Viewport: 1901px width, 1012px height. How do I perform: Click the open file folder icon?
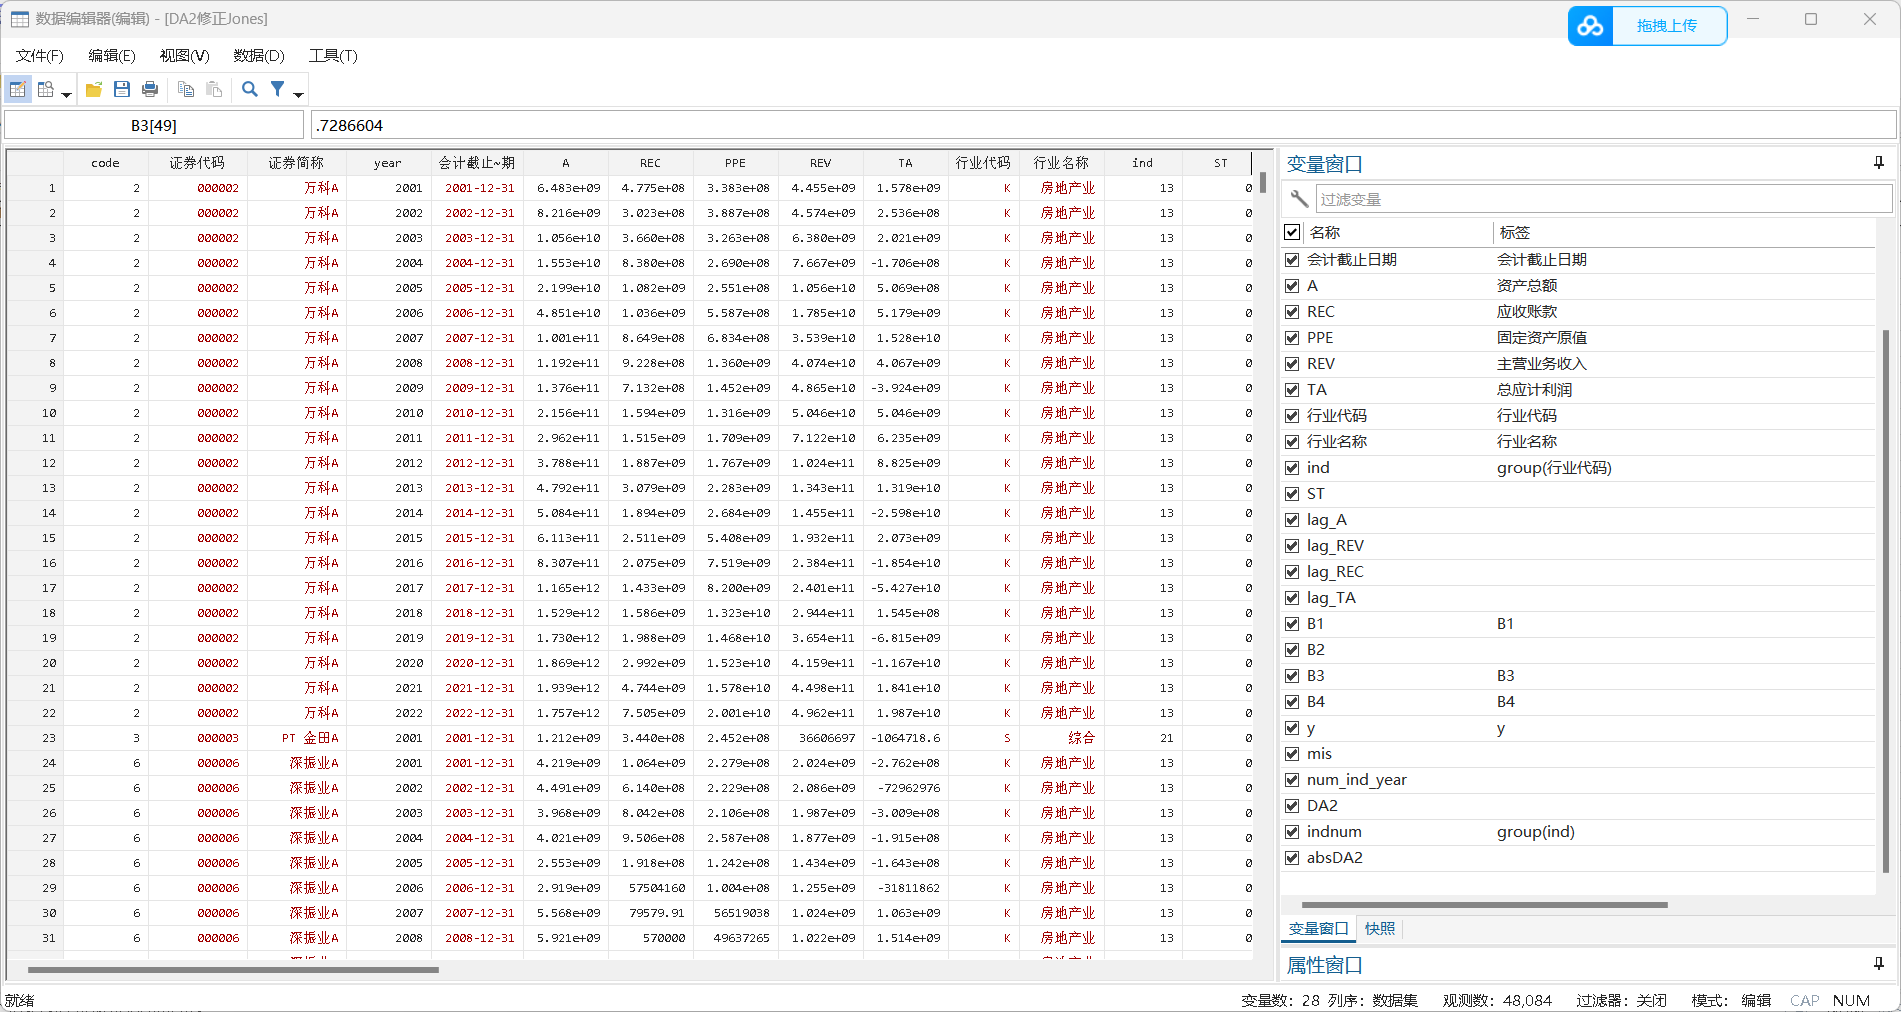tap(94, 90)
